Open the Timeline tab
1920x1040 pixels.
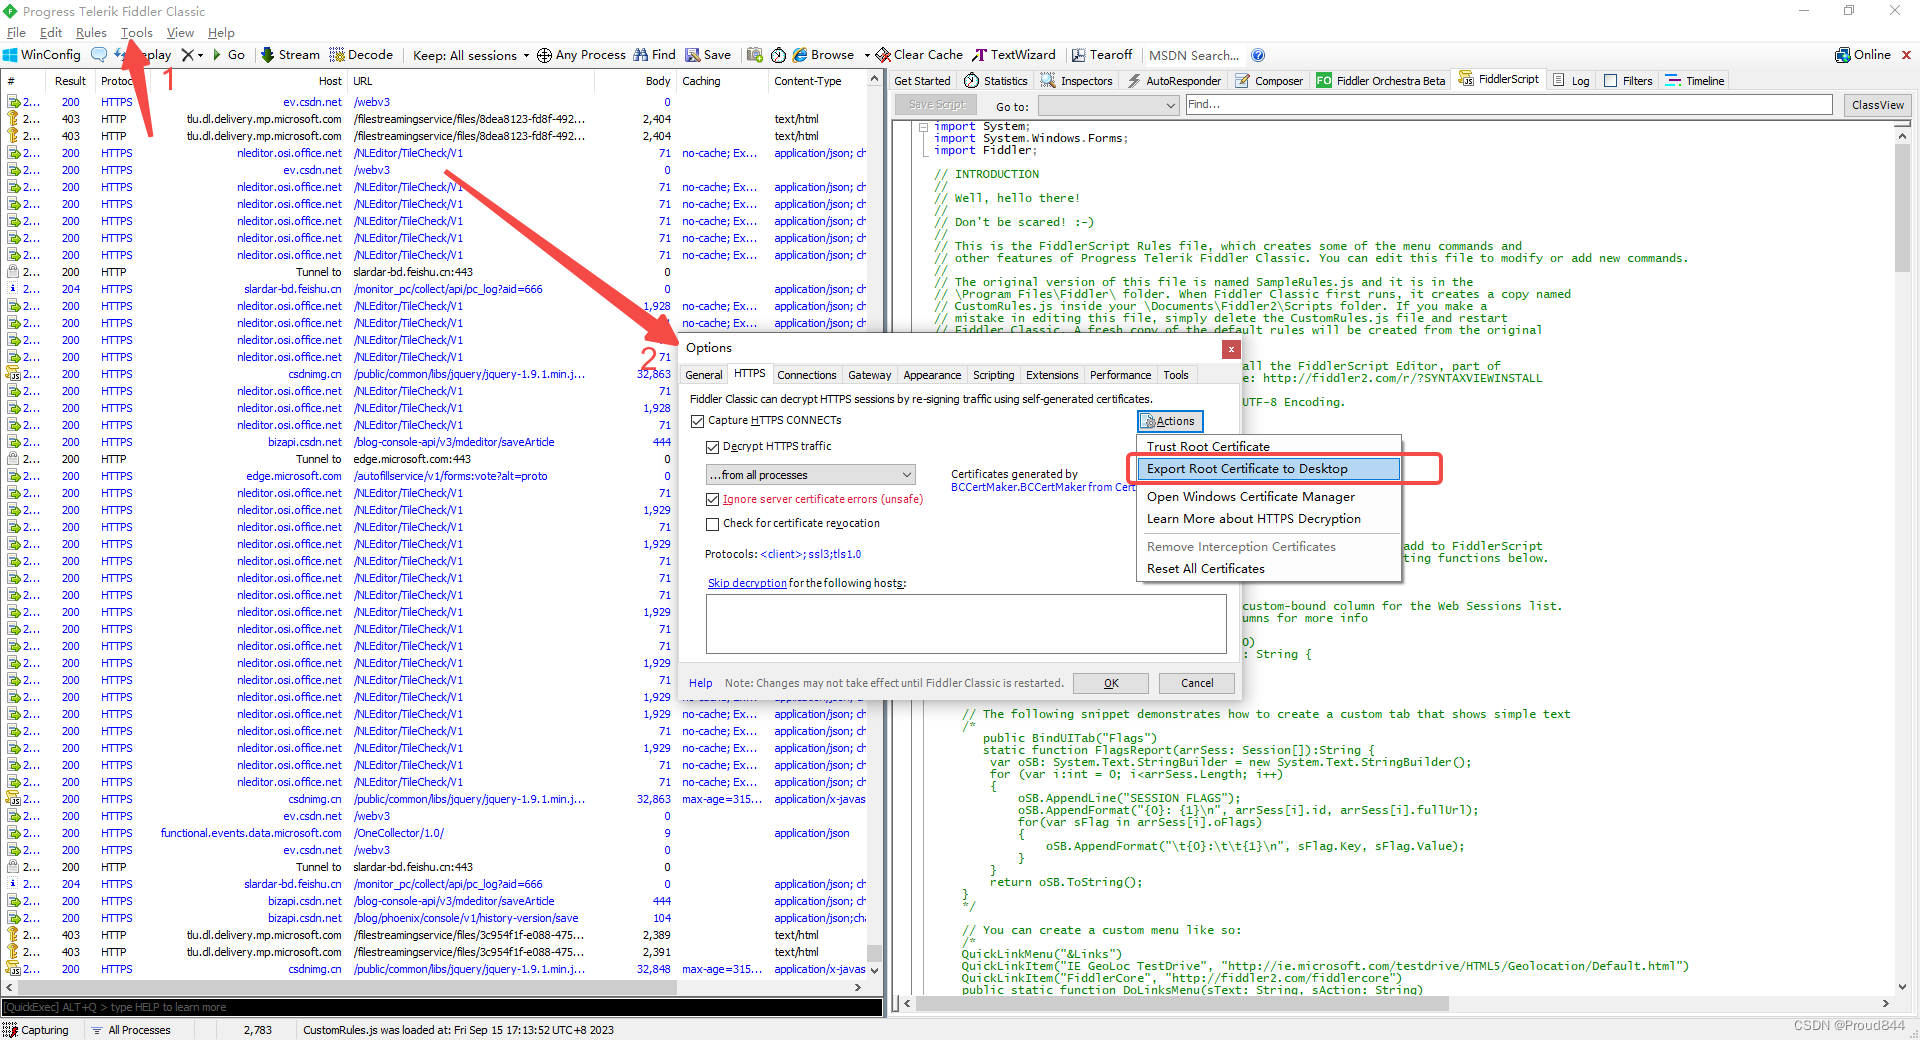pyautogui.click(x=1695, y=81)
